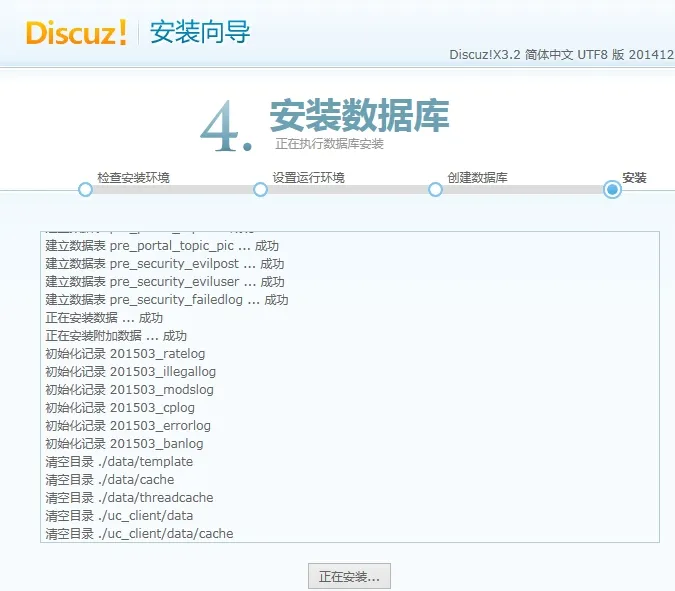The height and width of the screenshot is (591, 675).
Task: Click the 正在执行数据库安装 subtitle
Action: (329, 144)
